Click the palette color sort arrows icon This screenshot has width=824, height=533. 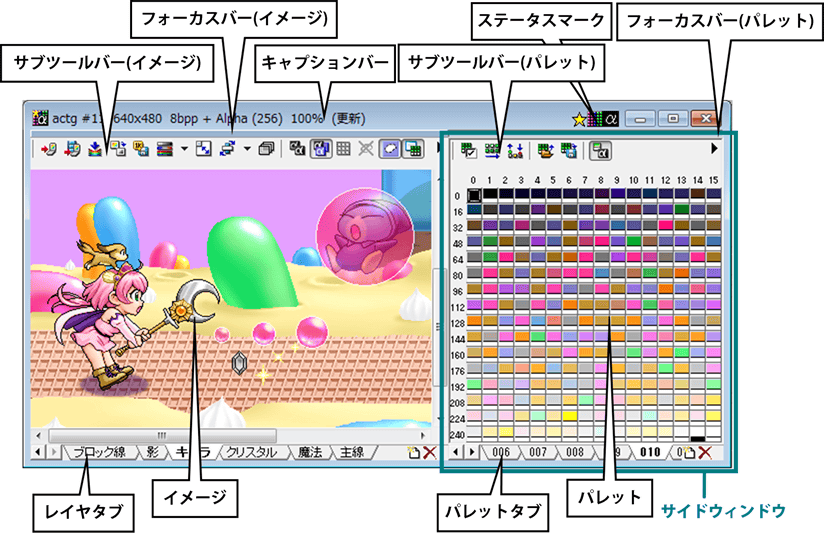pyautogui.click(x=516, y=151)
